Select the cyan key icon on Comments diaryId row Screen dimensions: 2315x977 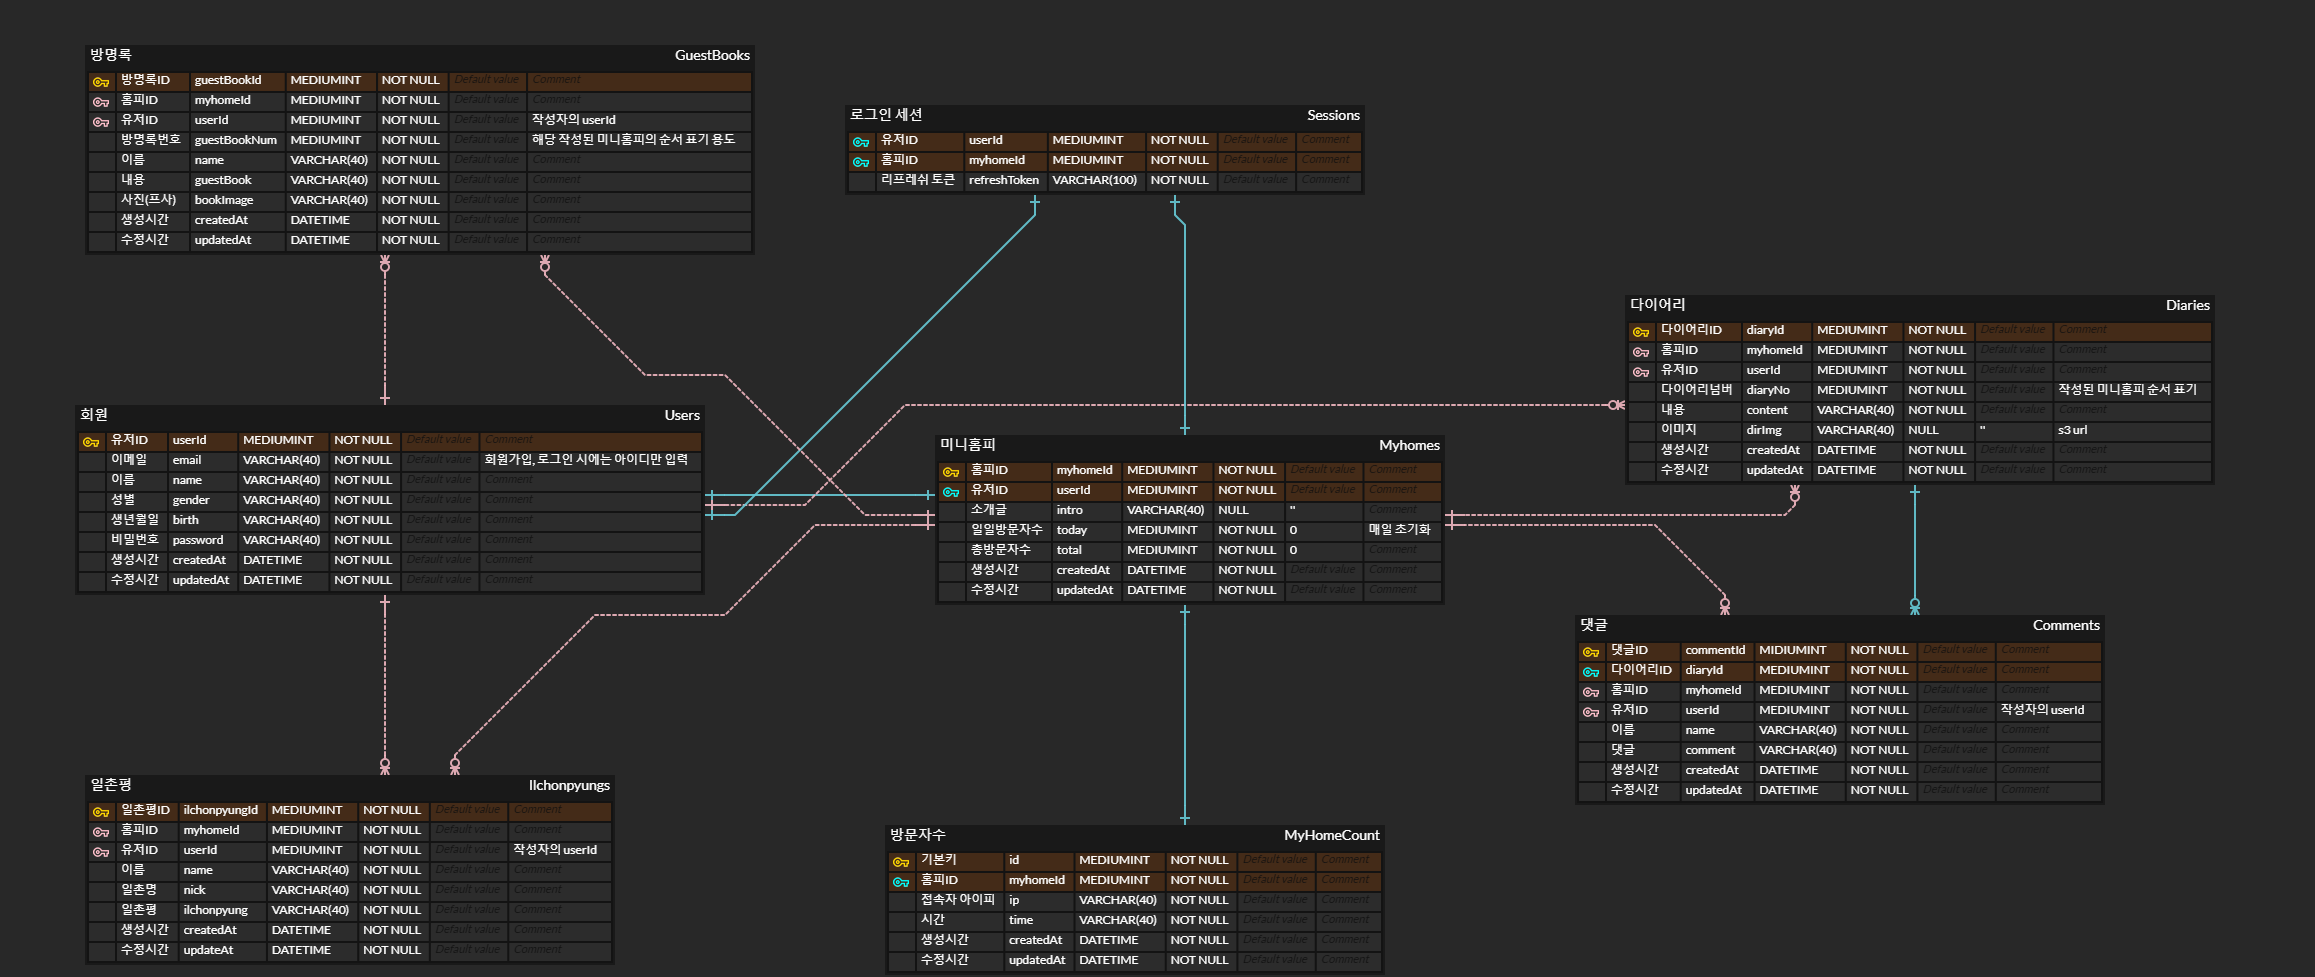1591,671
